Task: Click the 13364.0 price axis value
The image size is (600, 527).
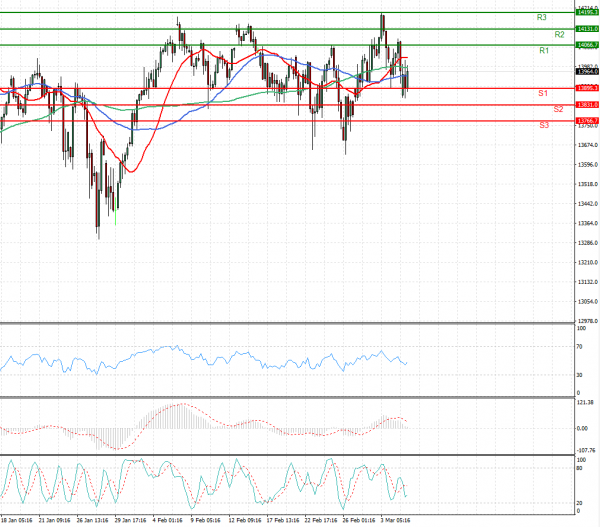Action: (x=588, y=223)
